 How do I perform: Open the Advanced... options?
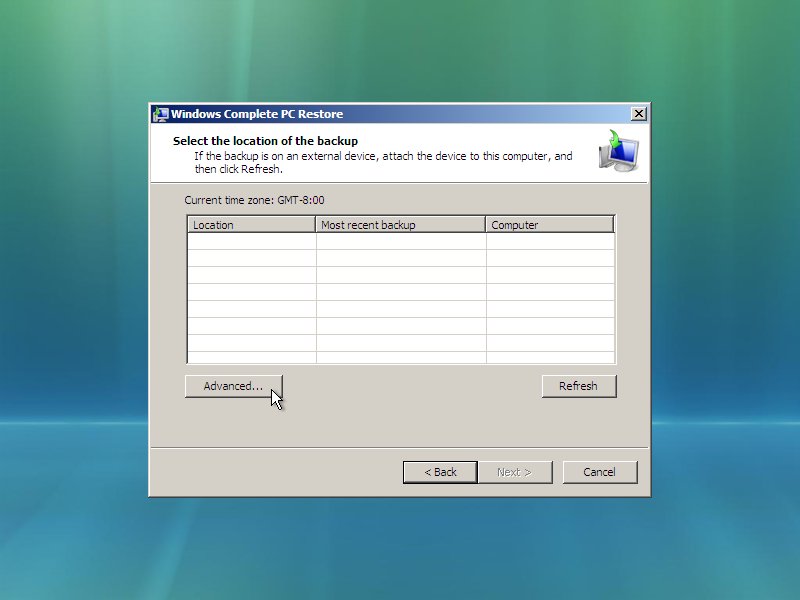pos(233,386)
